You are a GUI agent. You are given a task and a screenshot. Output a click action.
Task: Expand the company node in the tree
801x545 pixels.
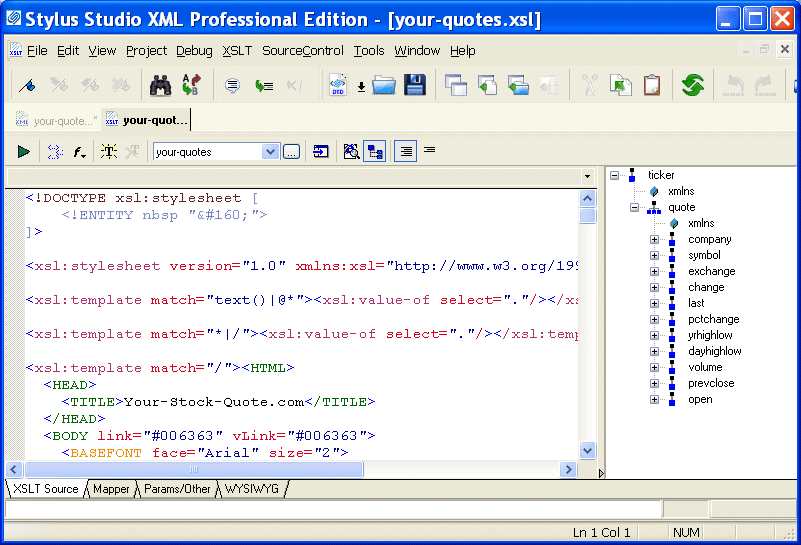(x=655, y=240)
